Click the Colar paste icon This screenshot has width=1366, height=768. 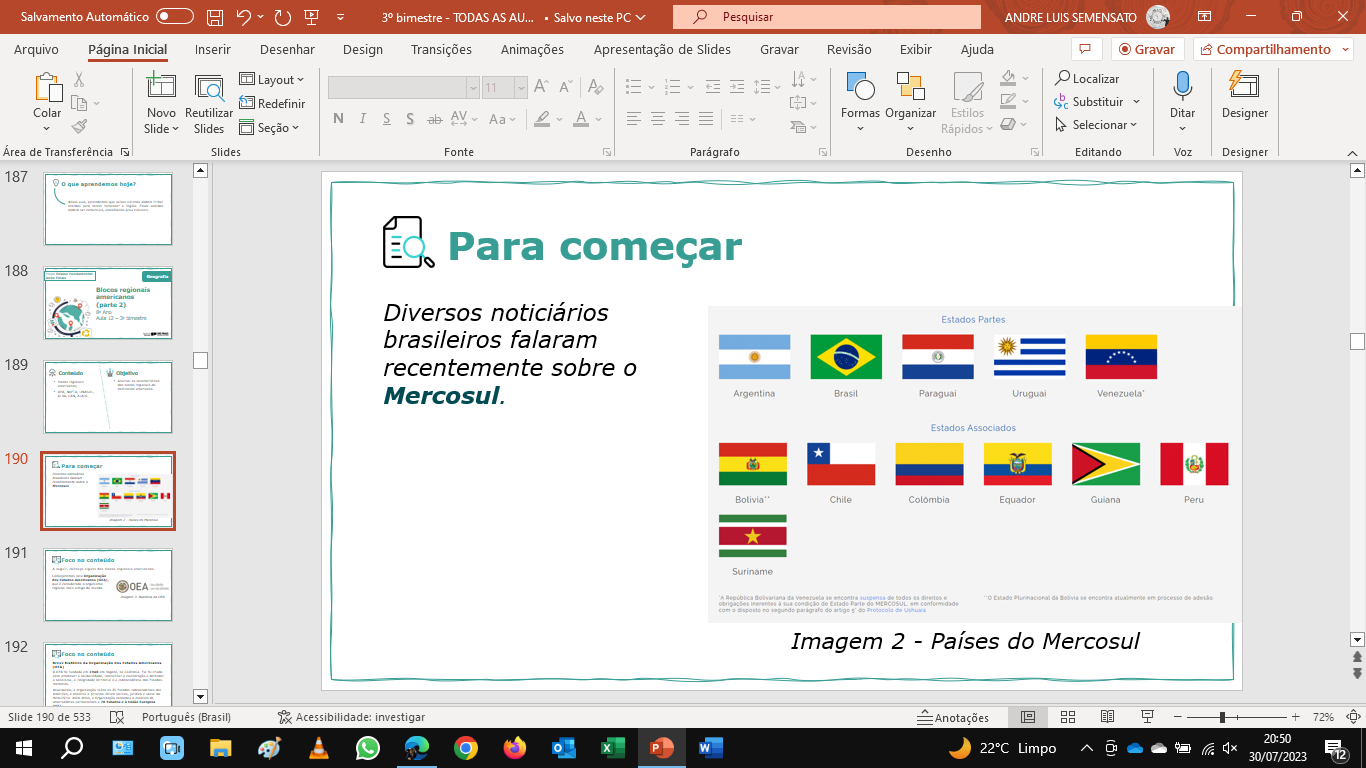click(47, 88)
